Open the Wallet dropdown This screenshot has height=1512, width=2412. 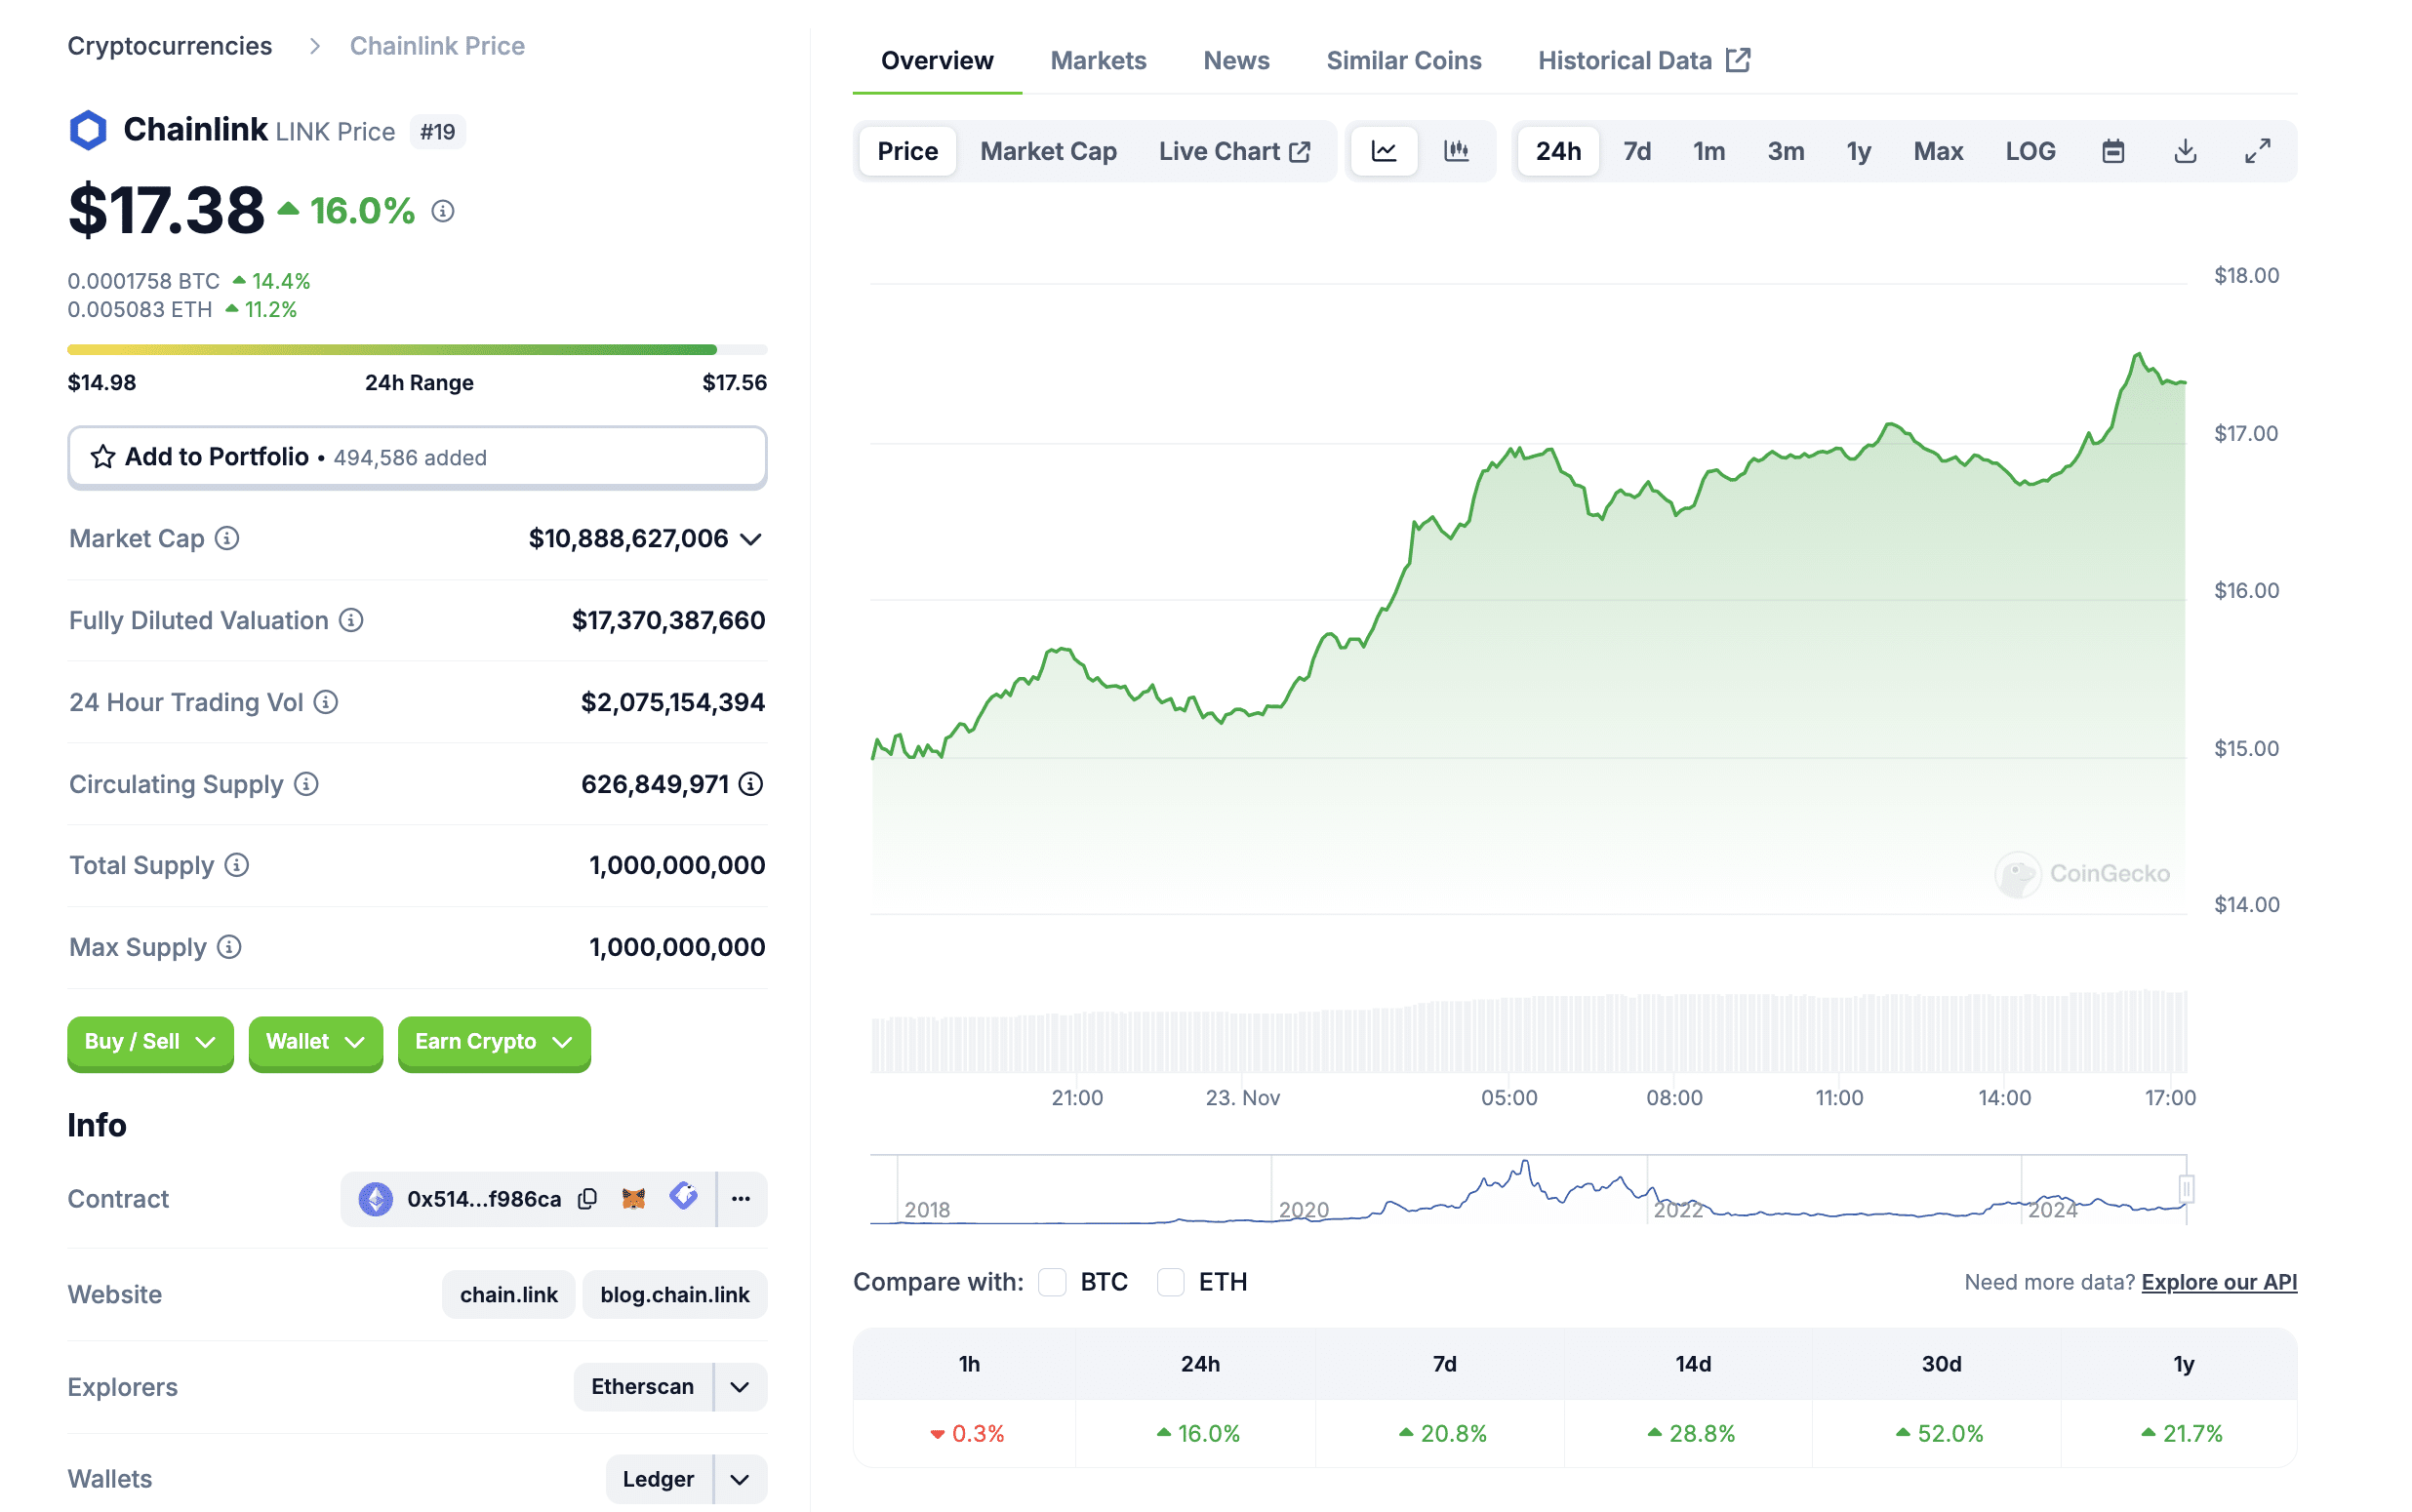(x=315, y=1042)
